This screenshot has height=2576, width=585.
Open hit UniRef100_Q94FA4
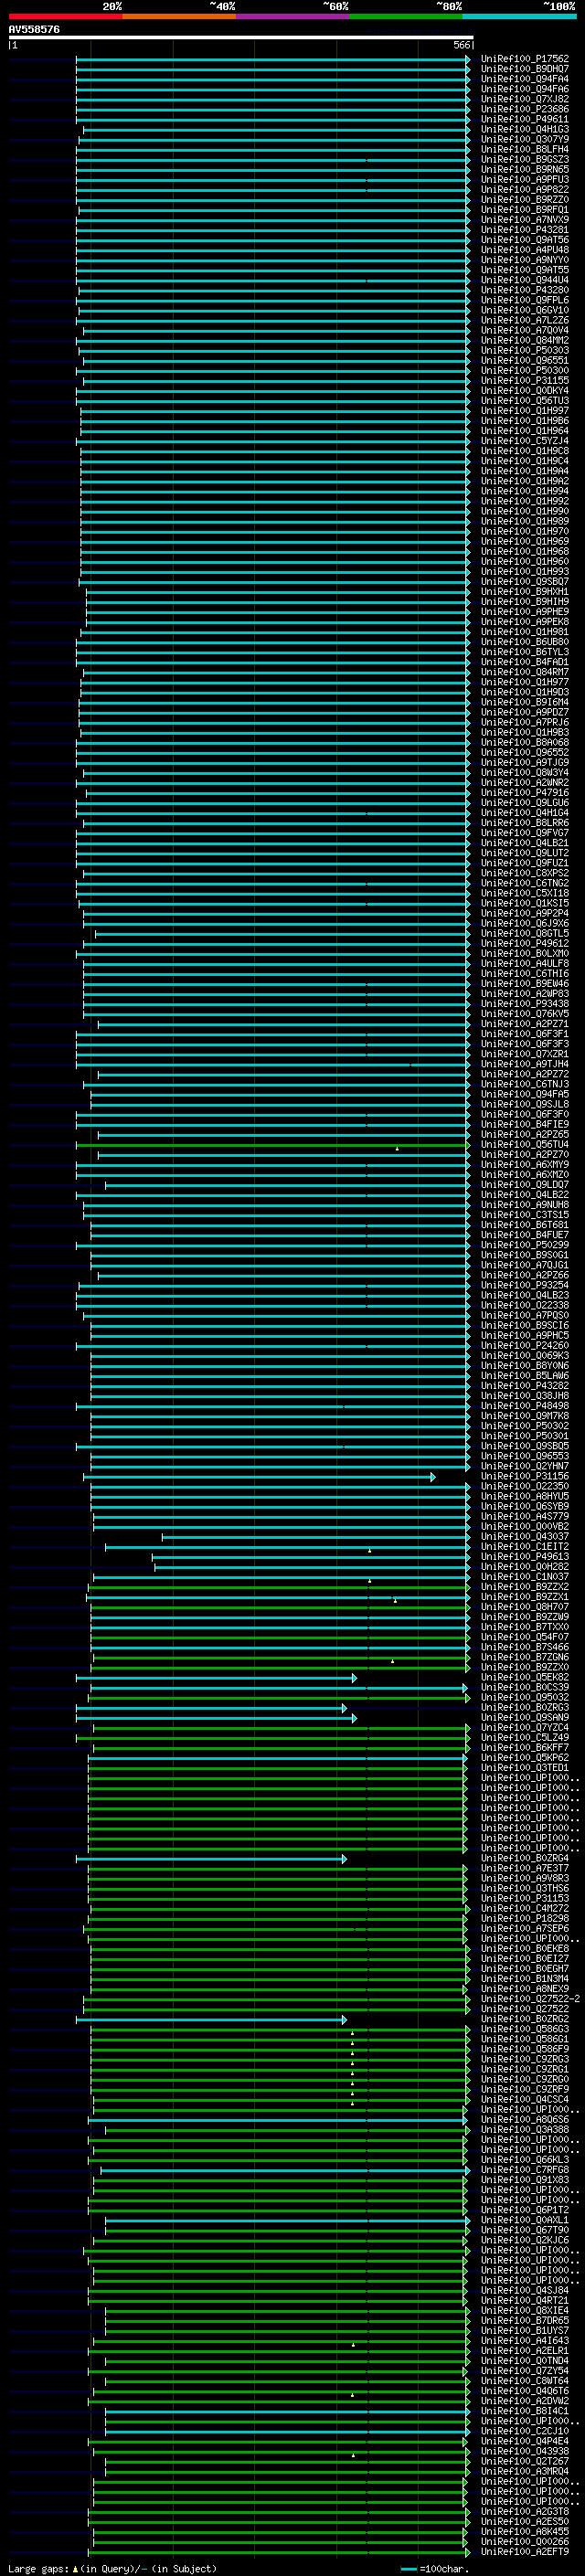tap(524, 79)
